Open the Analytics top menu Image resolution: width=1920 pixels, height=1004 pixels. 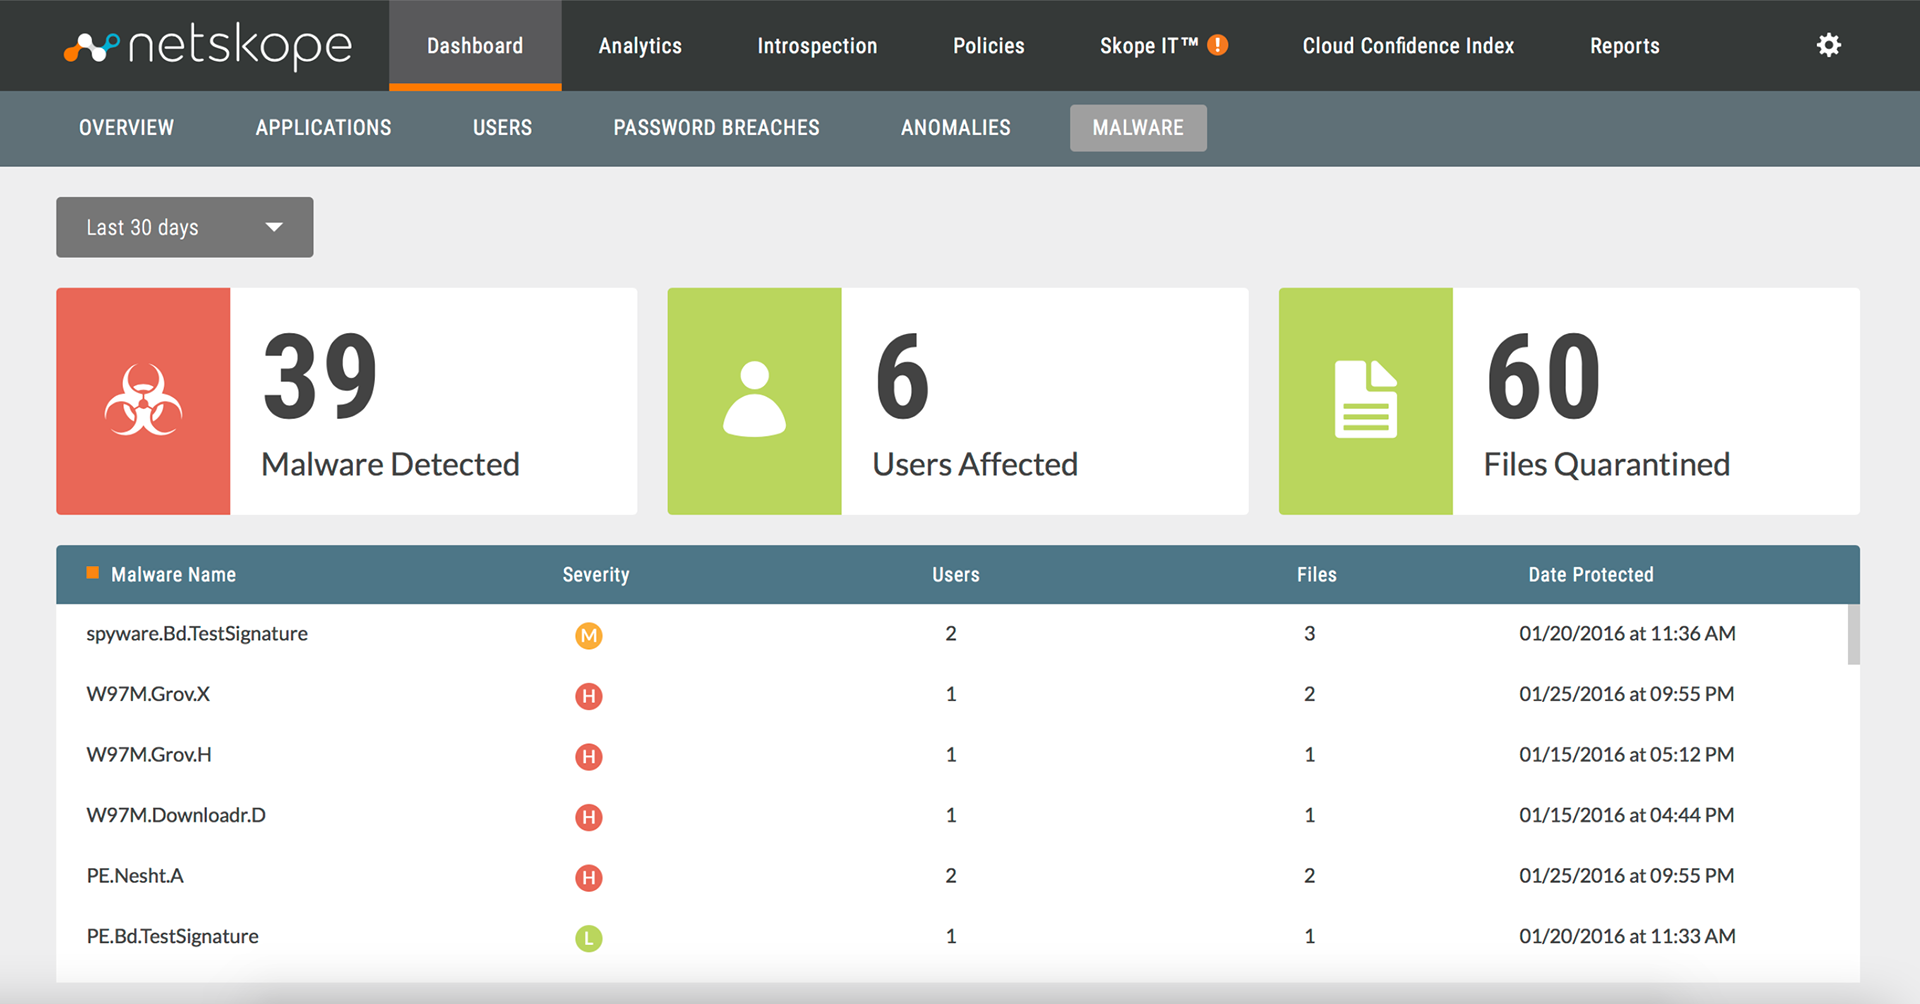tap(640, 46)
